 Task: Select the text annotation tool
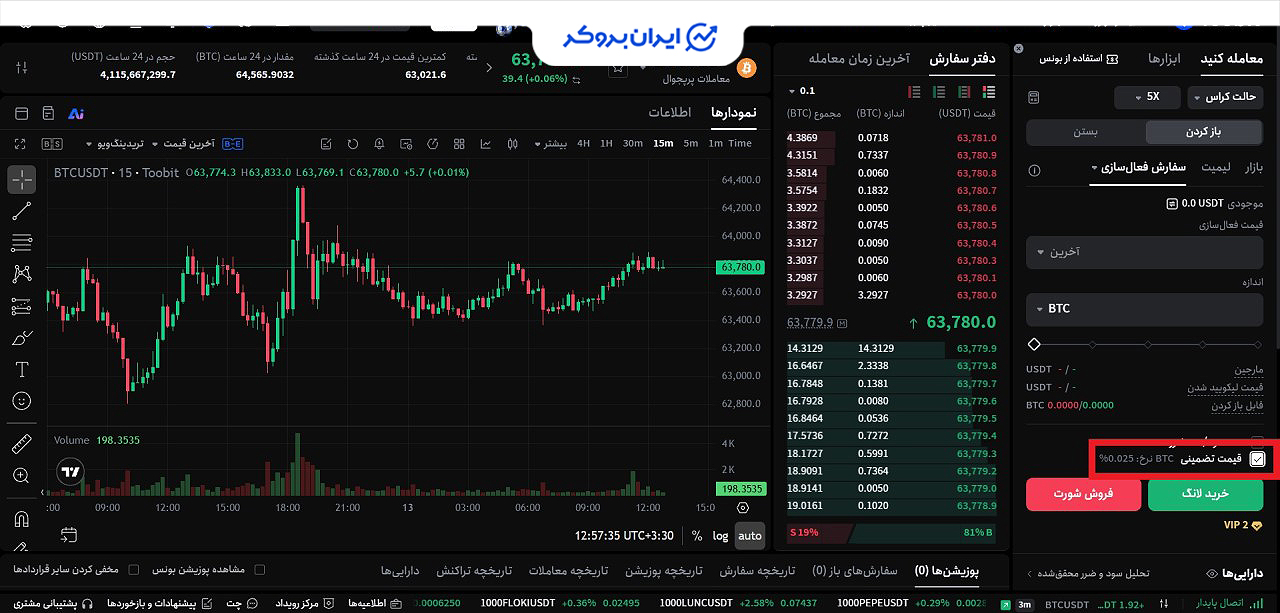21,370
